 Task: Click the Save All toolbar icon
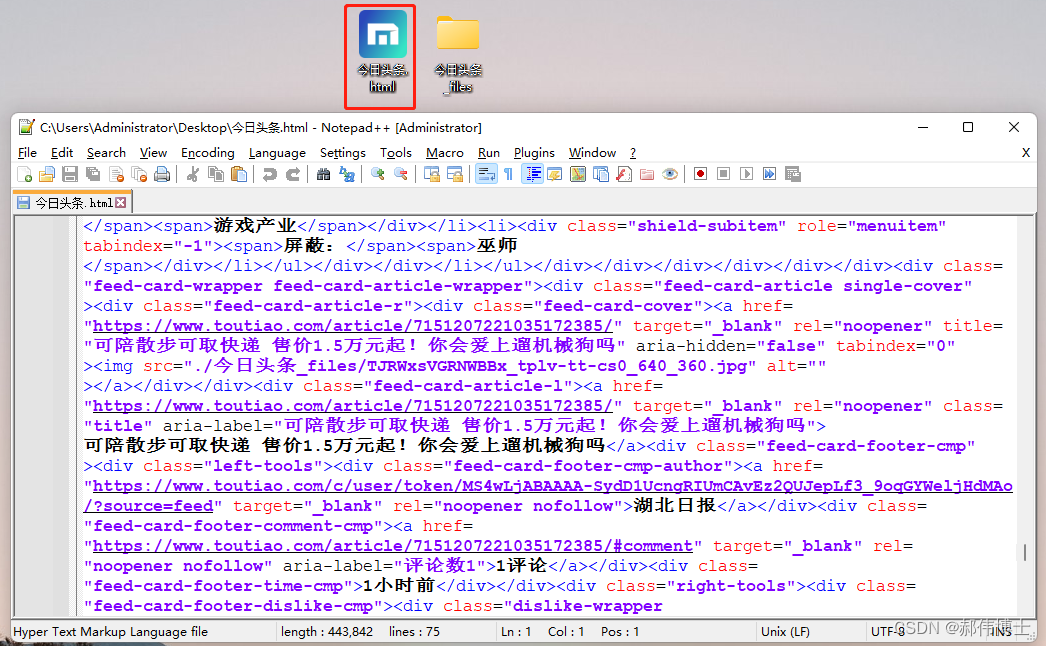[93, 175]
